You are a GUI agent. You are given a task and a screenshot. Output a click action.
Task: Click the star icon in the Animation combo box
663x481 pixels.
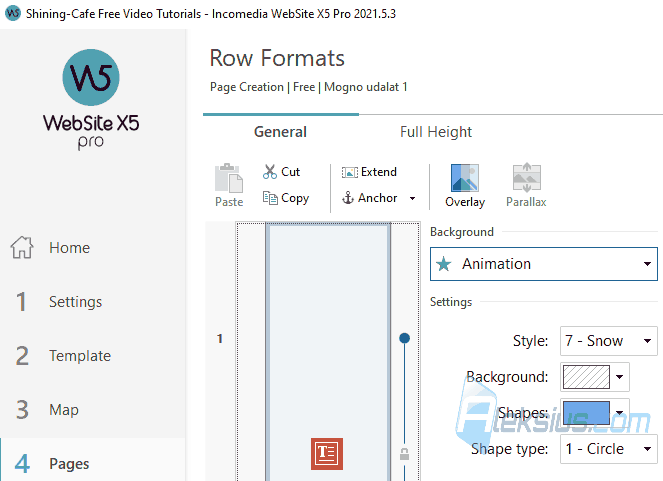point(444,264)
